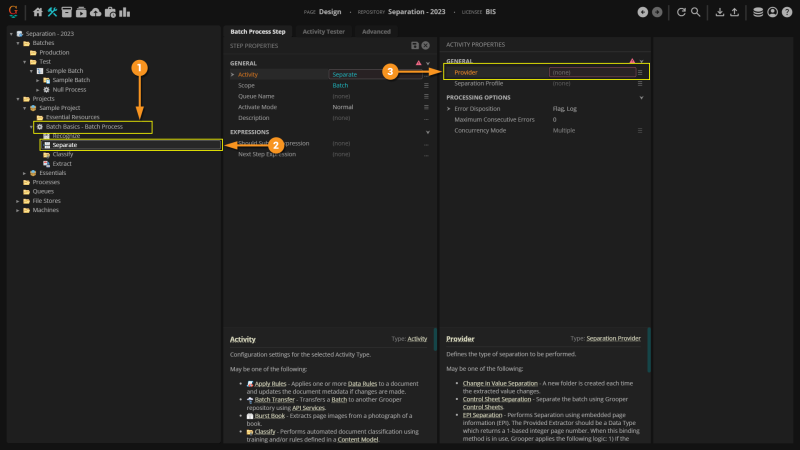Open Scope property list menu icon
Screen dimensions: 800x450
click(x=426, y=85)
